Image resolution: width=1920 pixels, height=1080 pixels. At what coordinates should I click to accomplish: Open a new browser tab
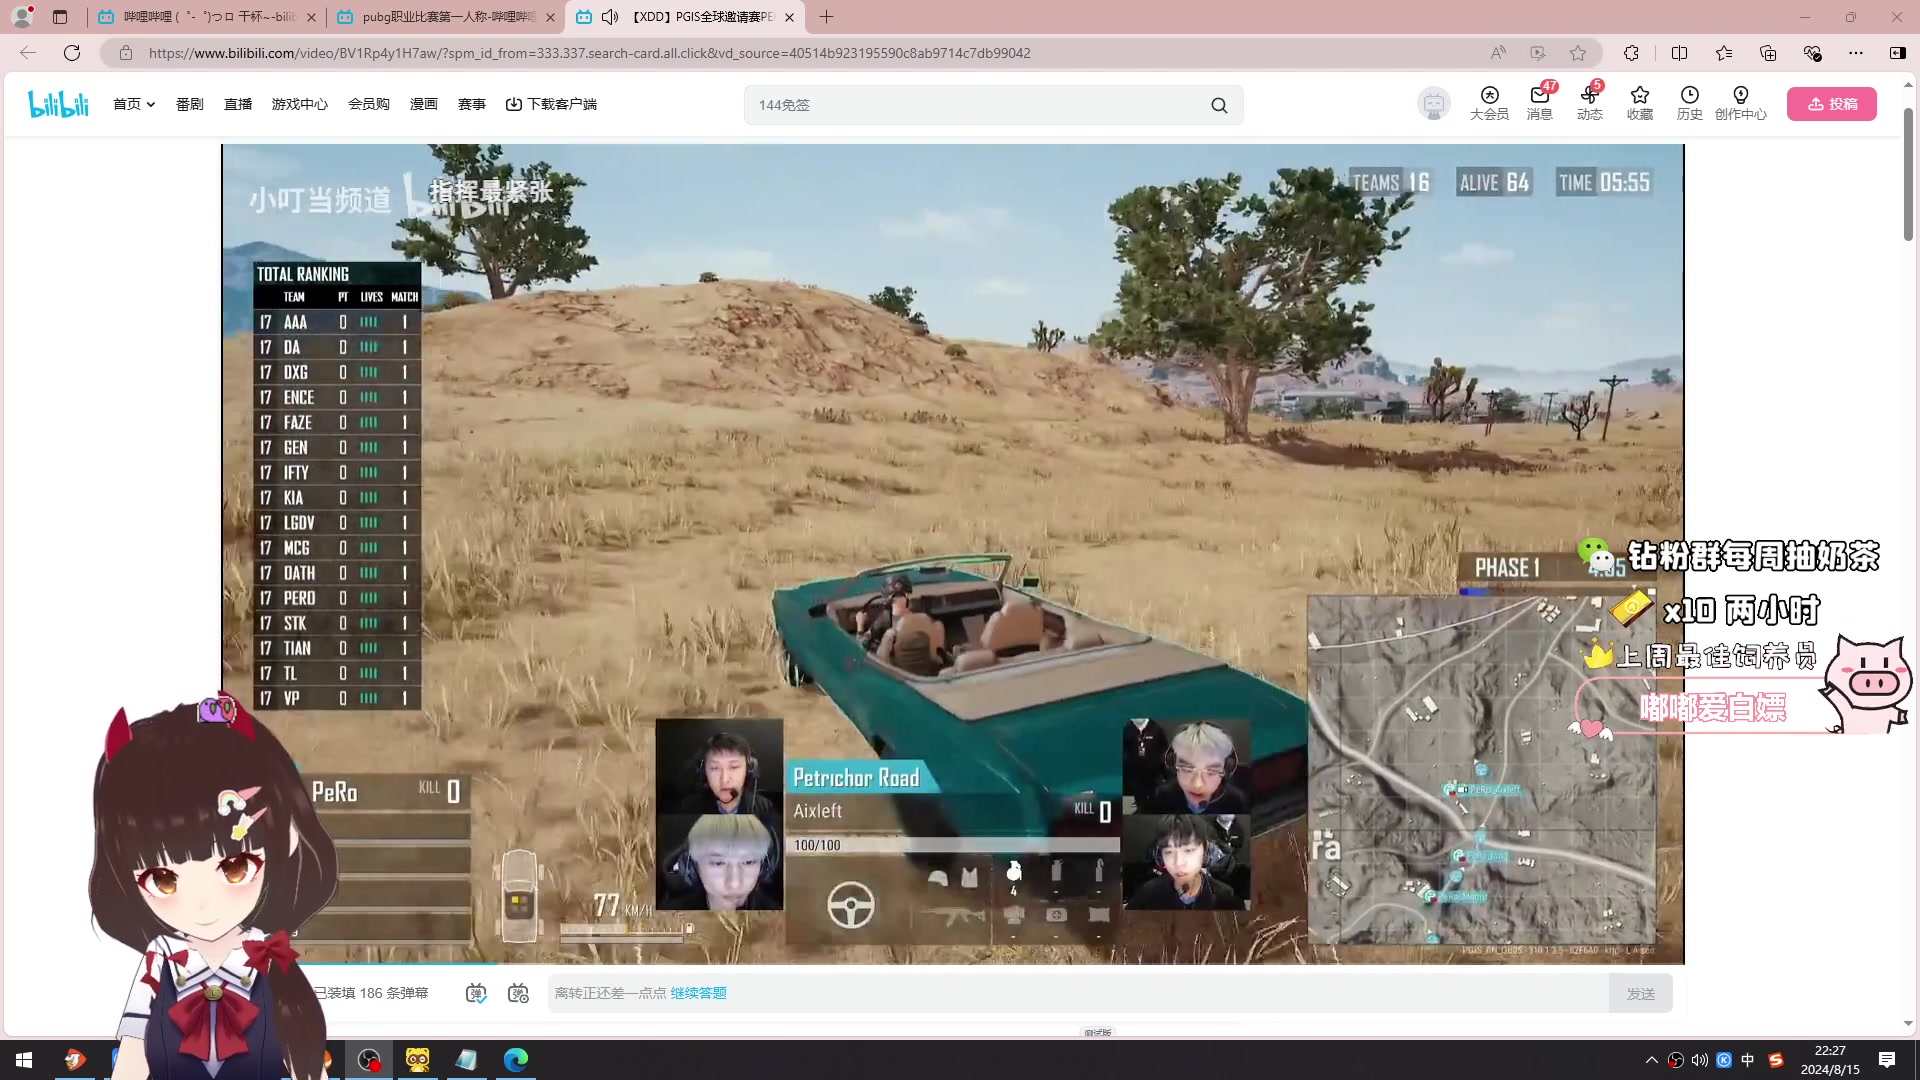[826, 17]
